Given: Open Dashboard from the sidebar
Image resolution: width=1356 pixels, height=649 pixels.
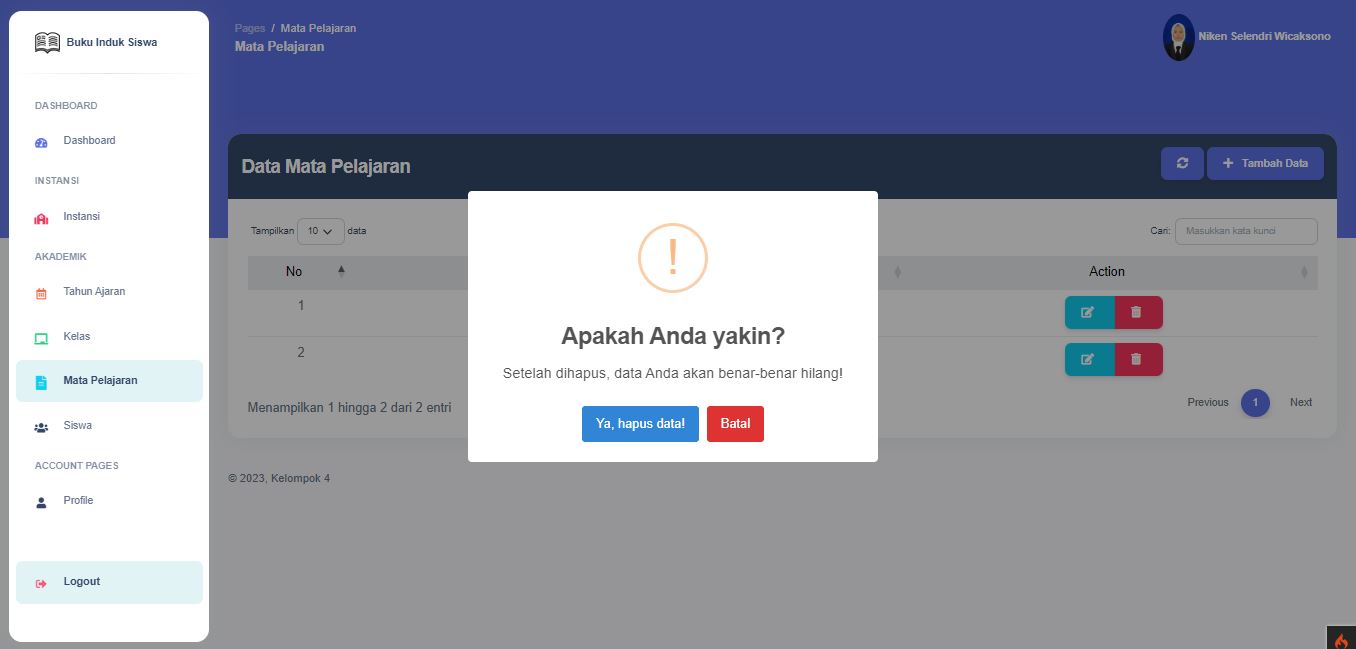Looking at the screenshot, I should tap(89, 141).
